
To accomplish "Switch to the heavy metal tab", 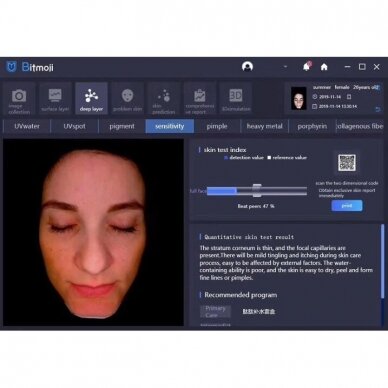I will [264, 126].
